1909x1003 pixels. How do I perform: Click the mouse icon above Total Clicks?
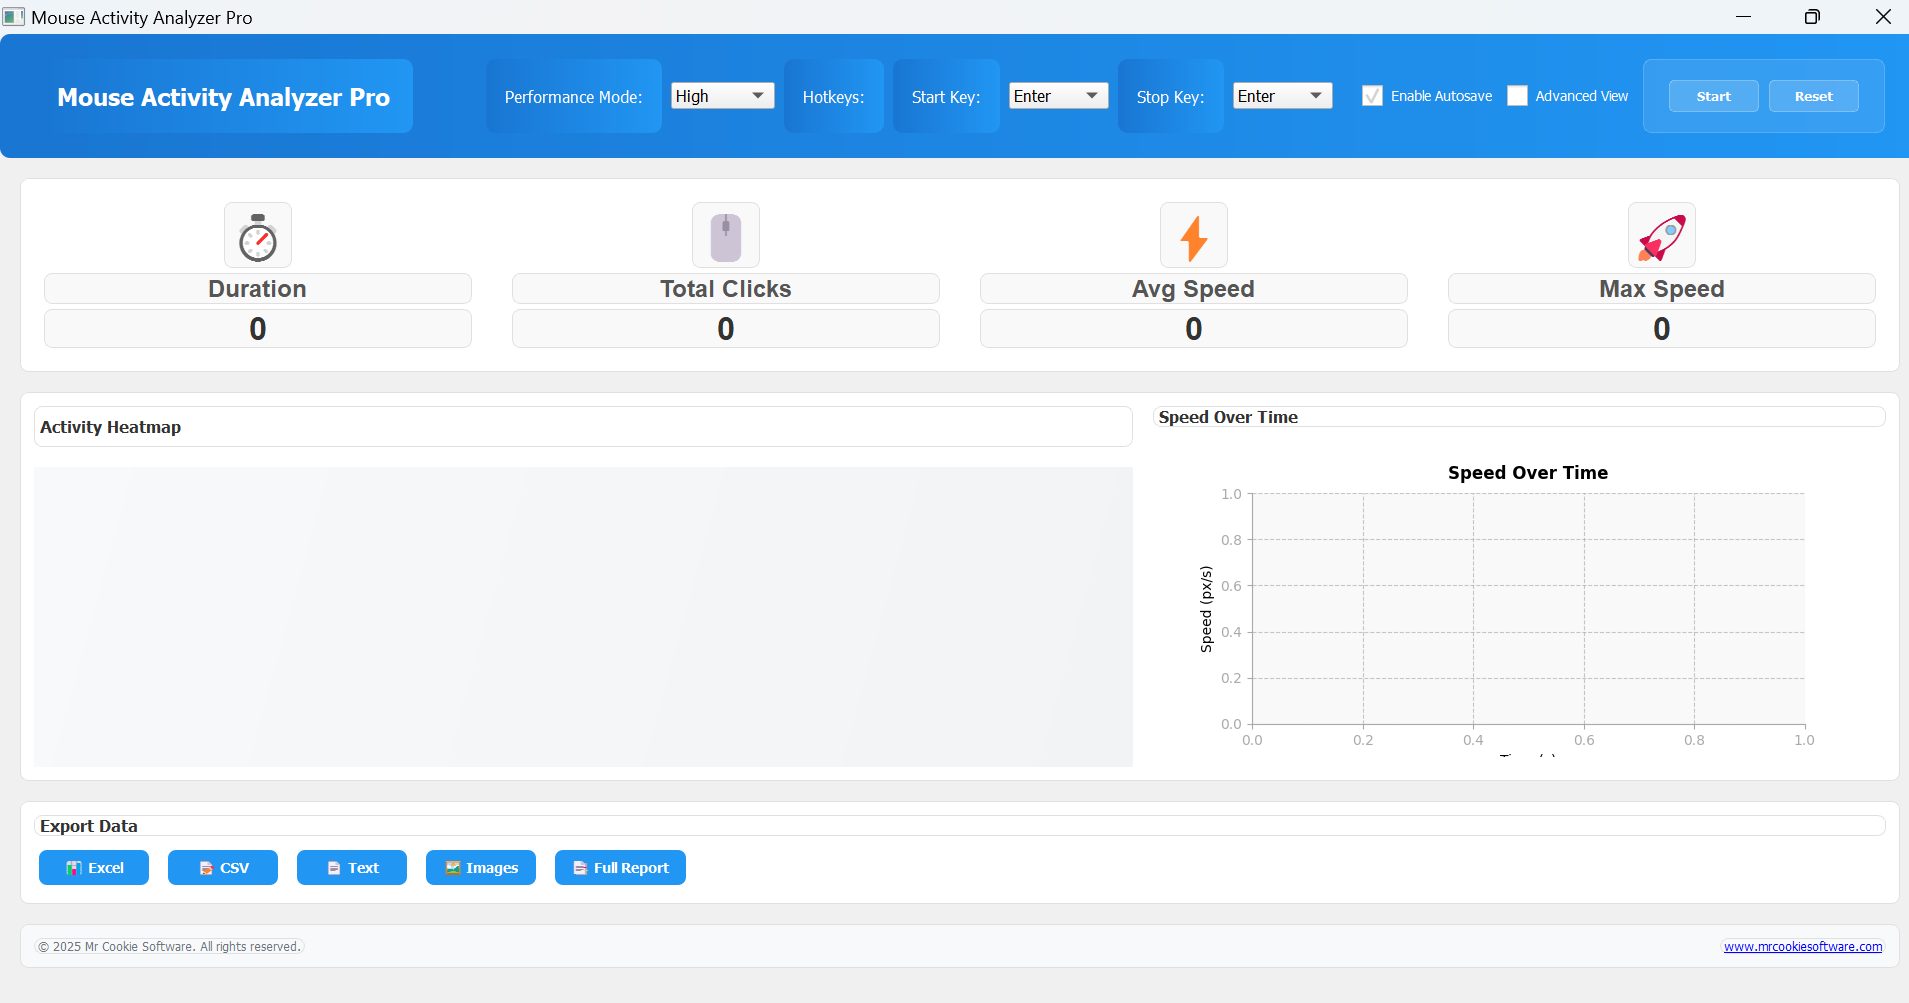click(x=725, y=235)
